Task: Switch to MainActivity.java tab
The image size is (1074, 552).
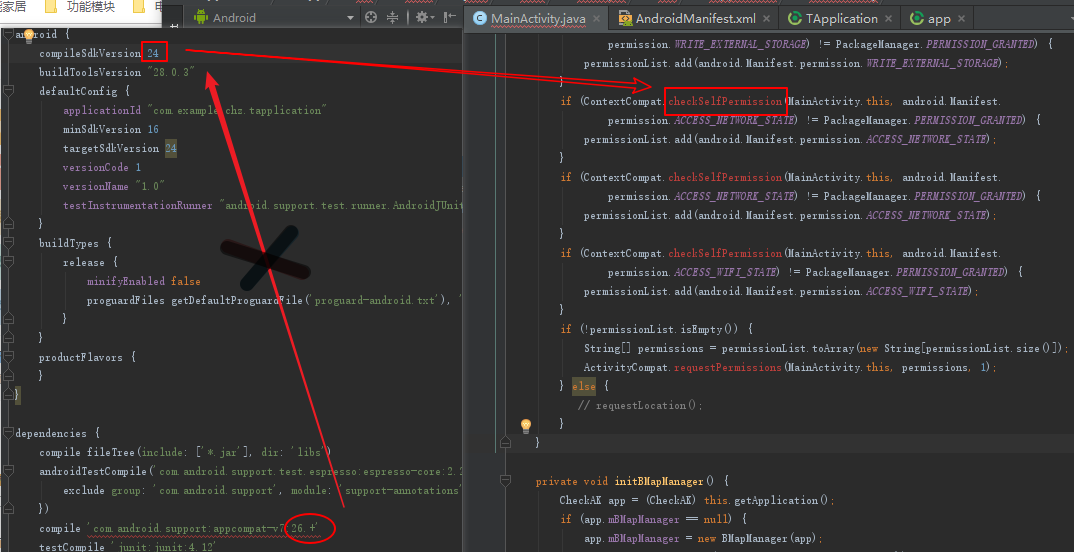Action: (538, 18)
